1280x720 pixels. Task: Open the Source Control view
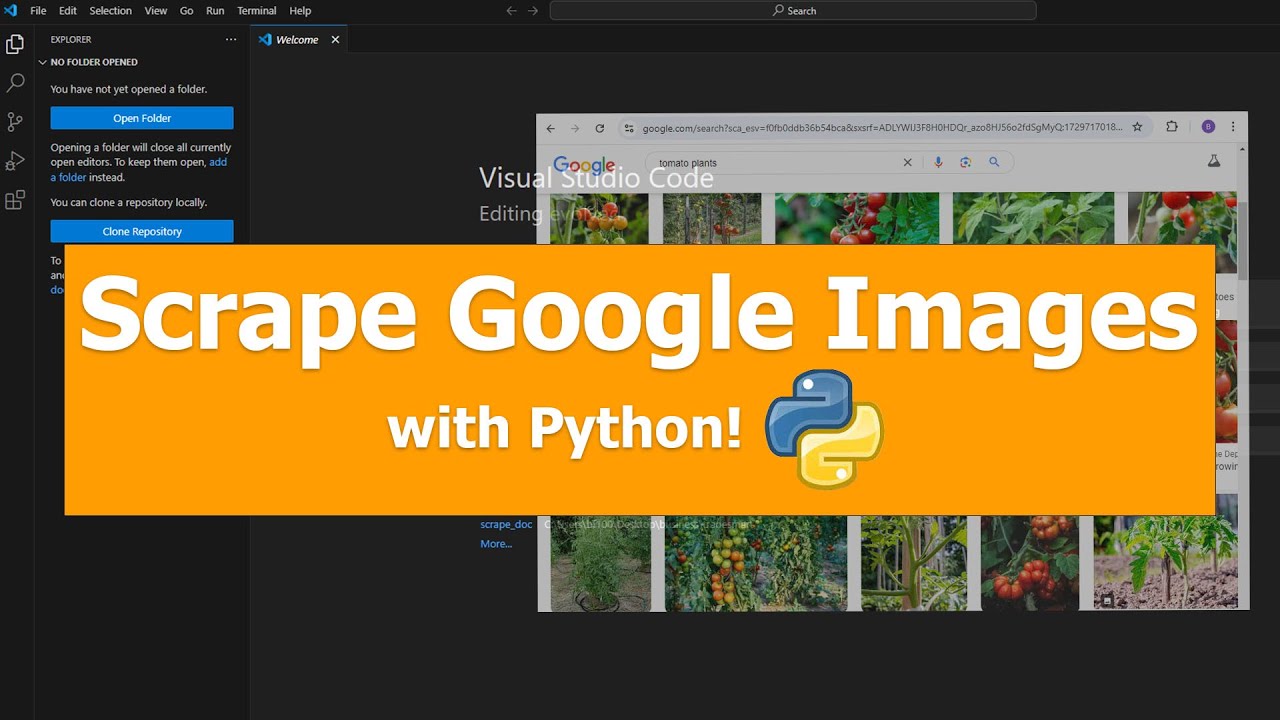click(15, 122)
